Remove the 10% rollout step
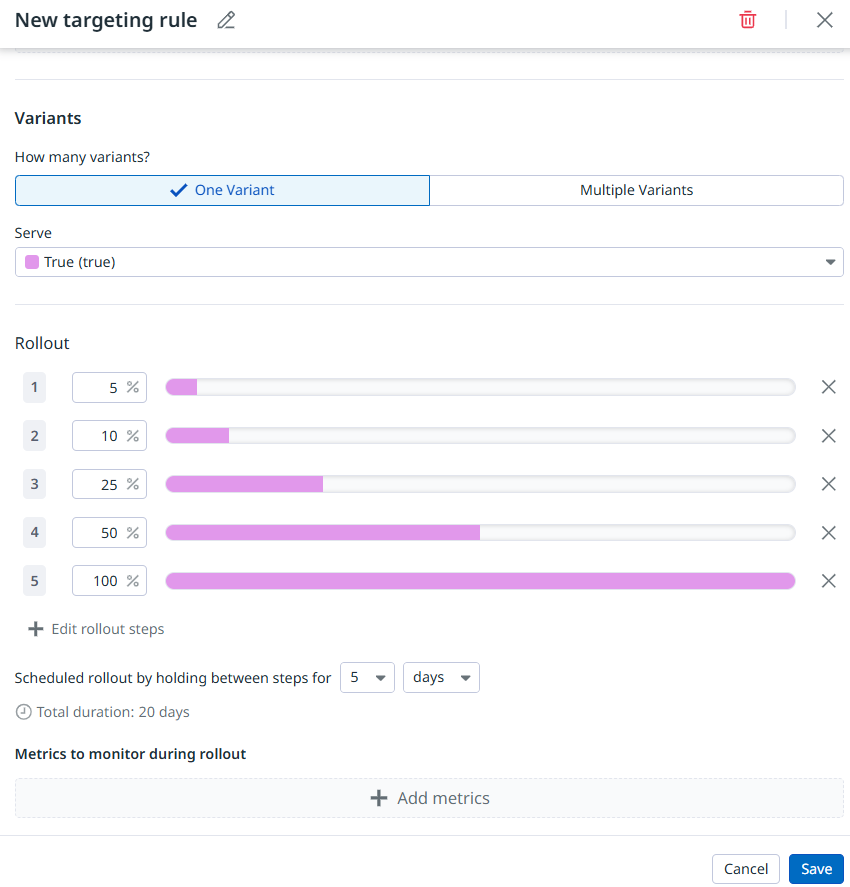Screen dimensions: 850x887 point(828,436)
